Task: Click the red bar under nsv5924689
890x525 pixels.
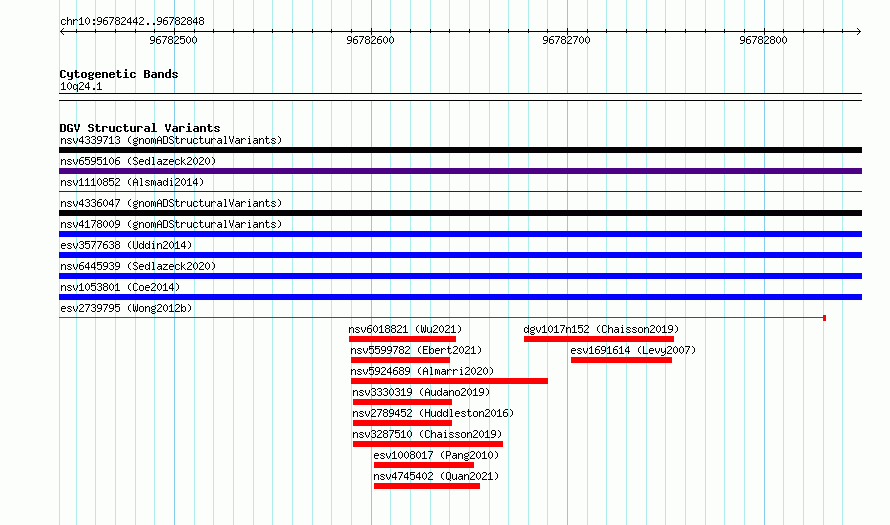Action: pos(450,381)
